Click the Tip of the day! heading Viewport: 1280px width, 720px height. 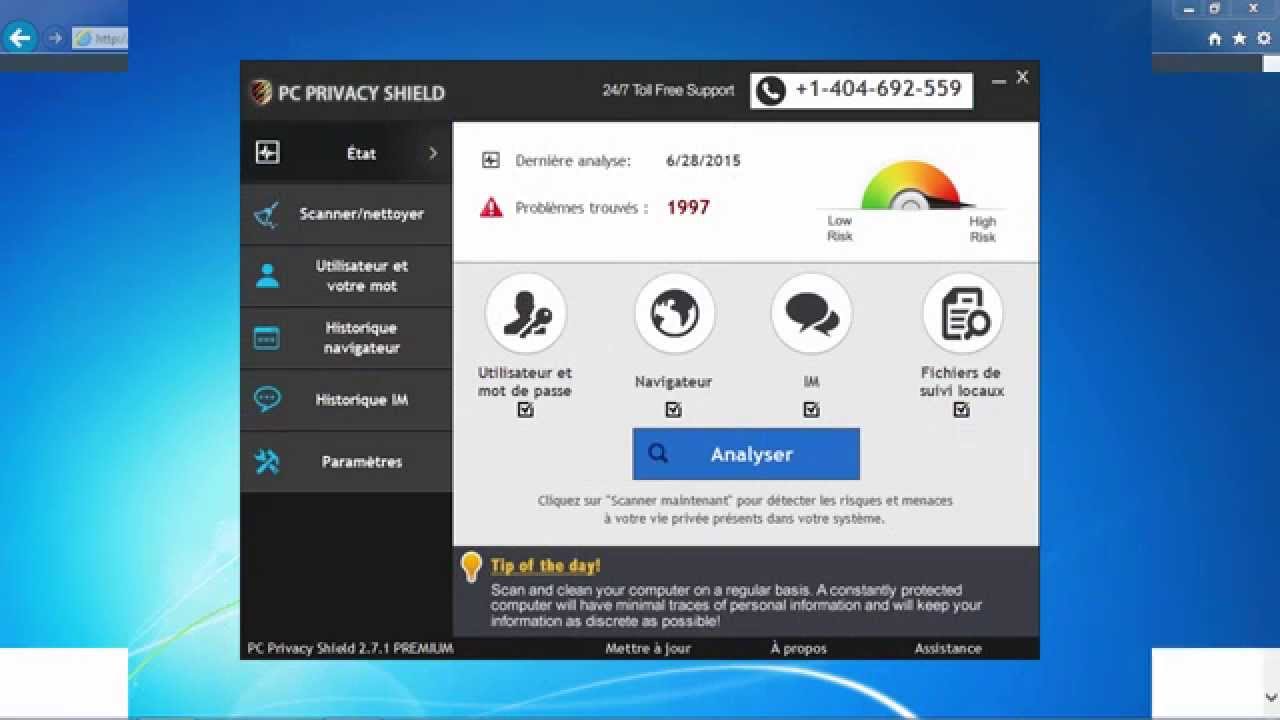(x=546, y=566)
